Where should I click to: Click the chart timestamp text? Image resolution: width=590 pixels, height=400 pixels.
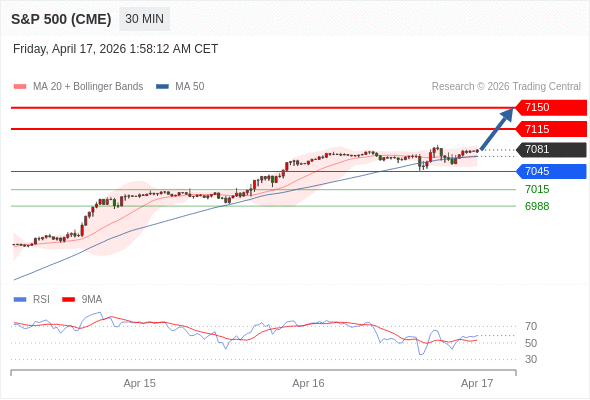tap(116, 49)
